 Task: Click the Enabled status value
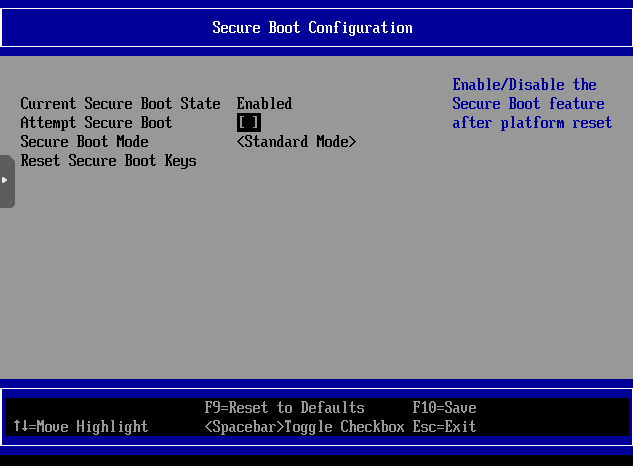264,104
